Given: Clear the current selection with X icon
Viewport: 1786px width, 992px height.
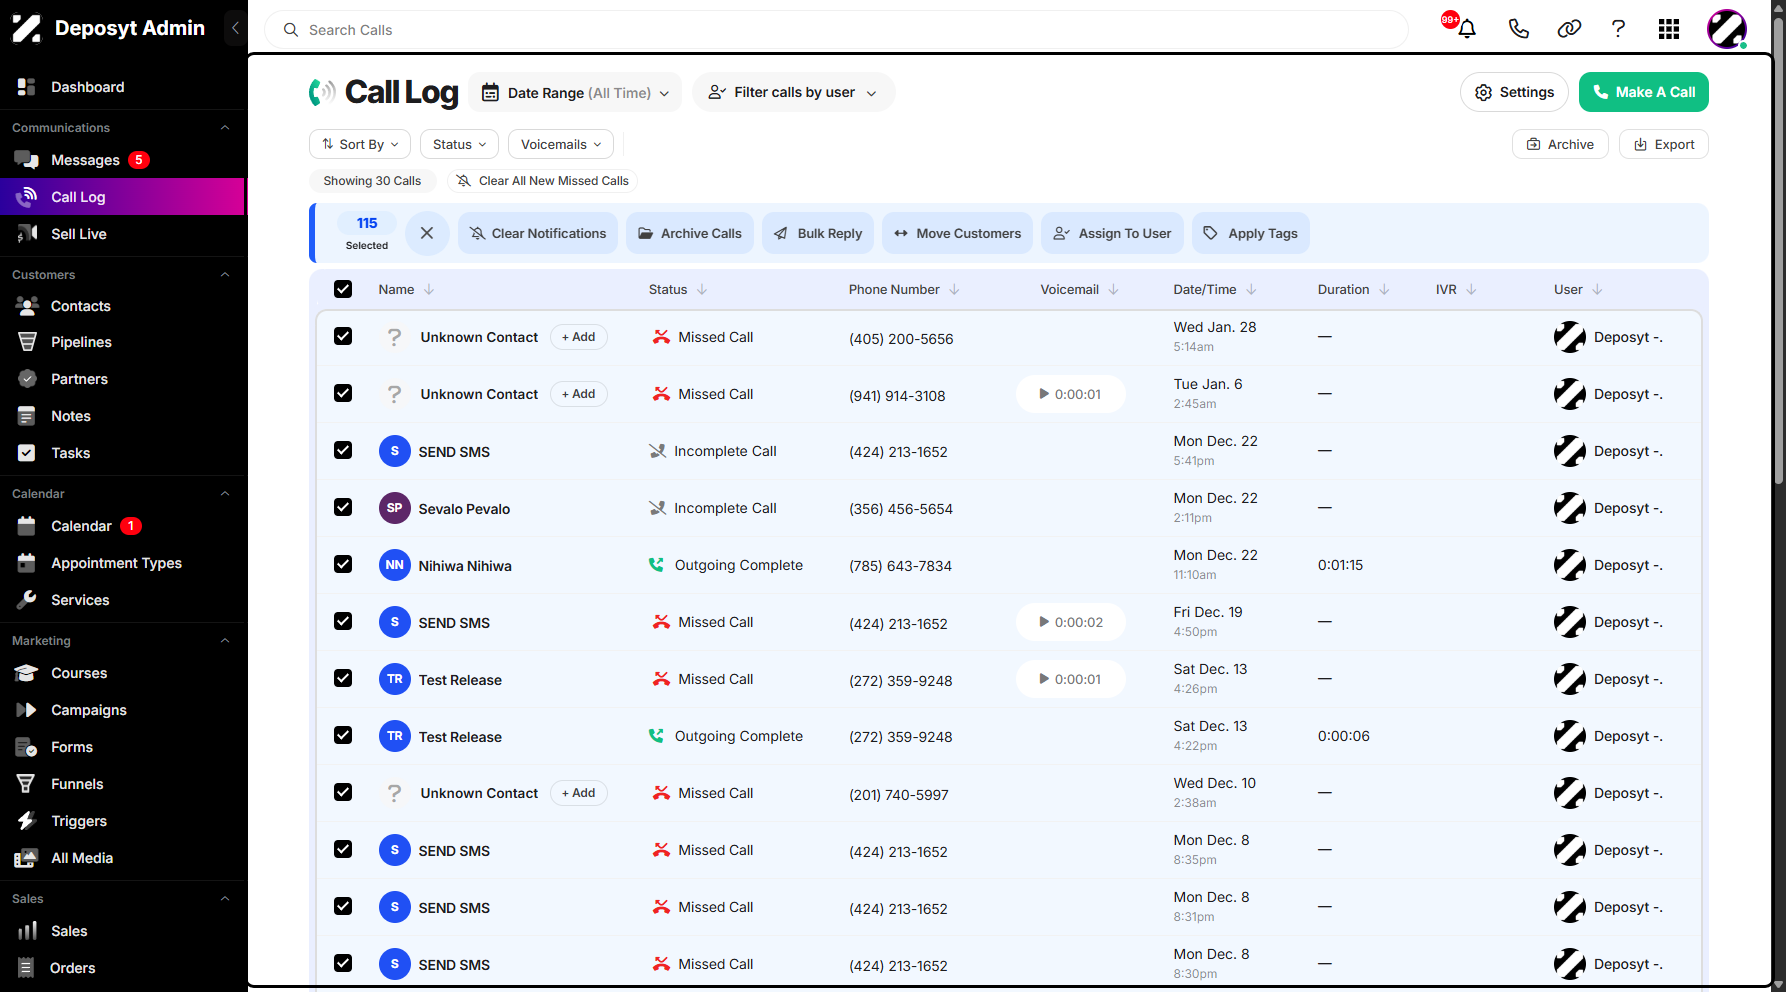Looking at the screenshot, I should click(x=427, y=233).
